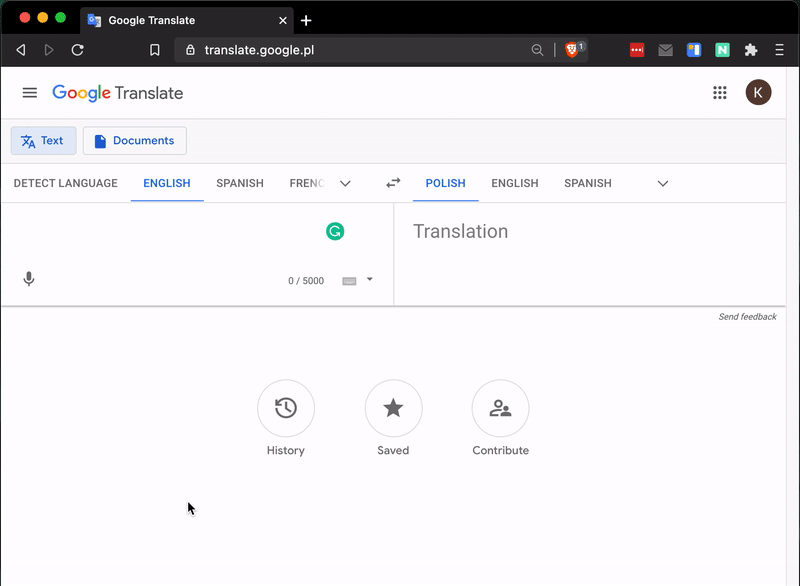Open the browser main menu

[779, 50]
